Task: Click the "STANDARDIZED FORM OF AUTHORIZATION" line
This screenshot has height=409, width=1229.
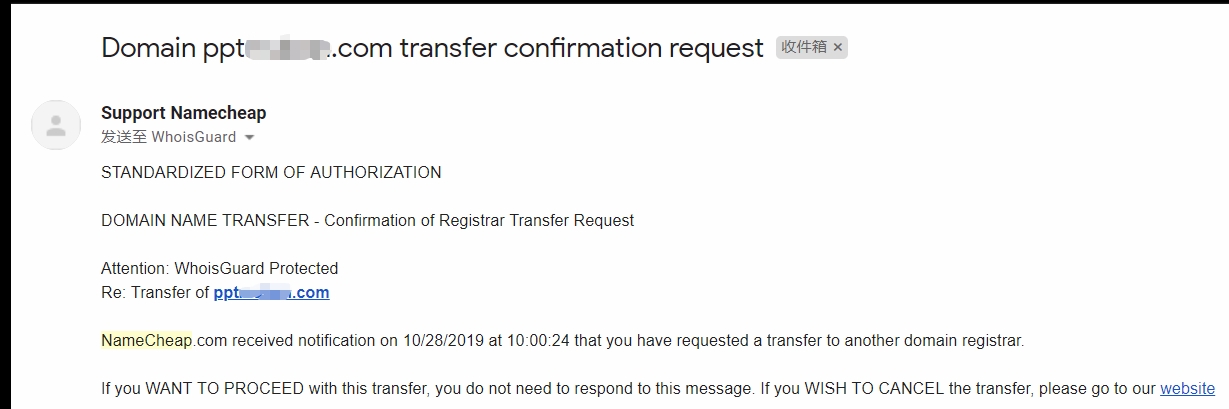Action: (x=271, y=173)
